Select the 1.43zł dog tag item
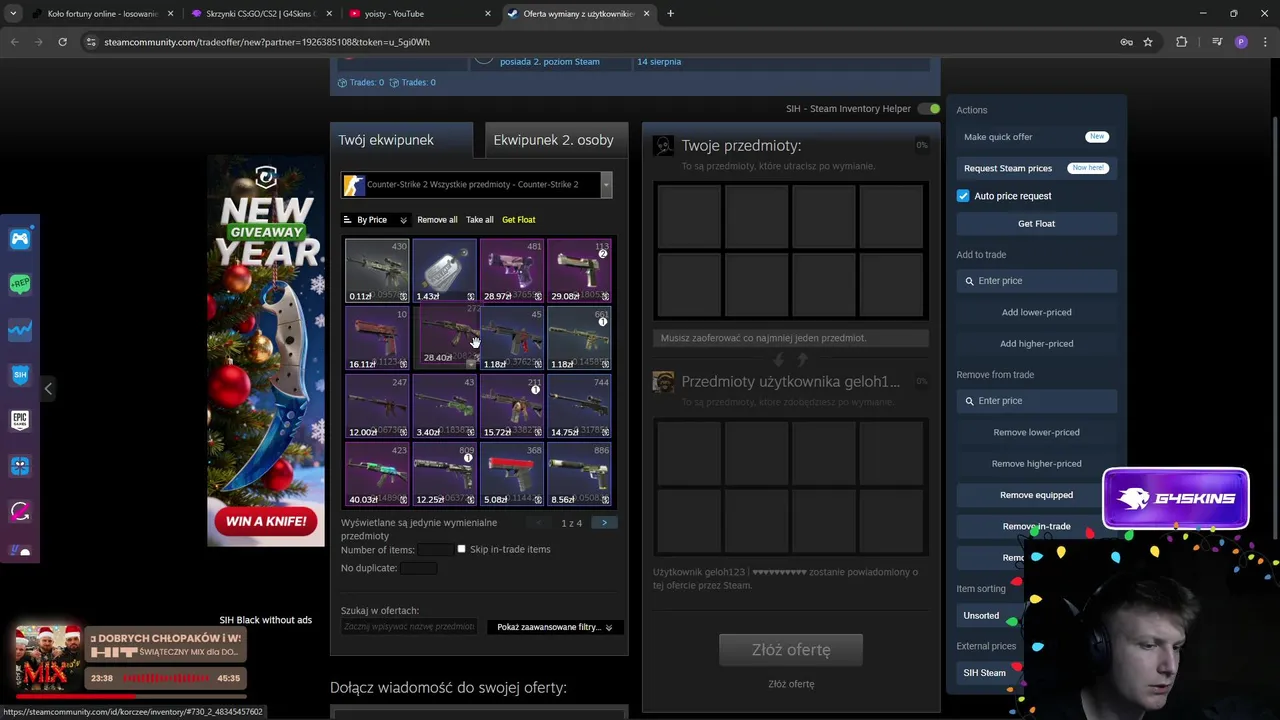 [444, 270]
